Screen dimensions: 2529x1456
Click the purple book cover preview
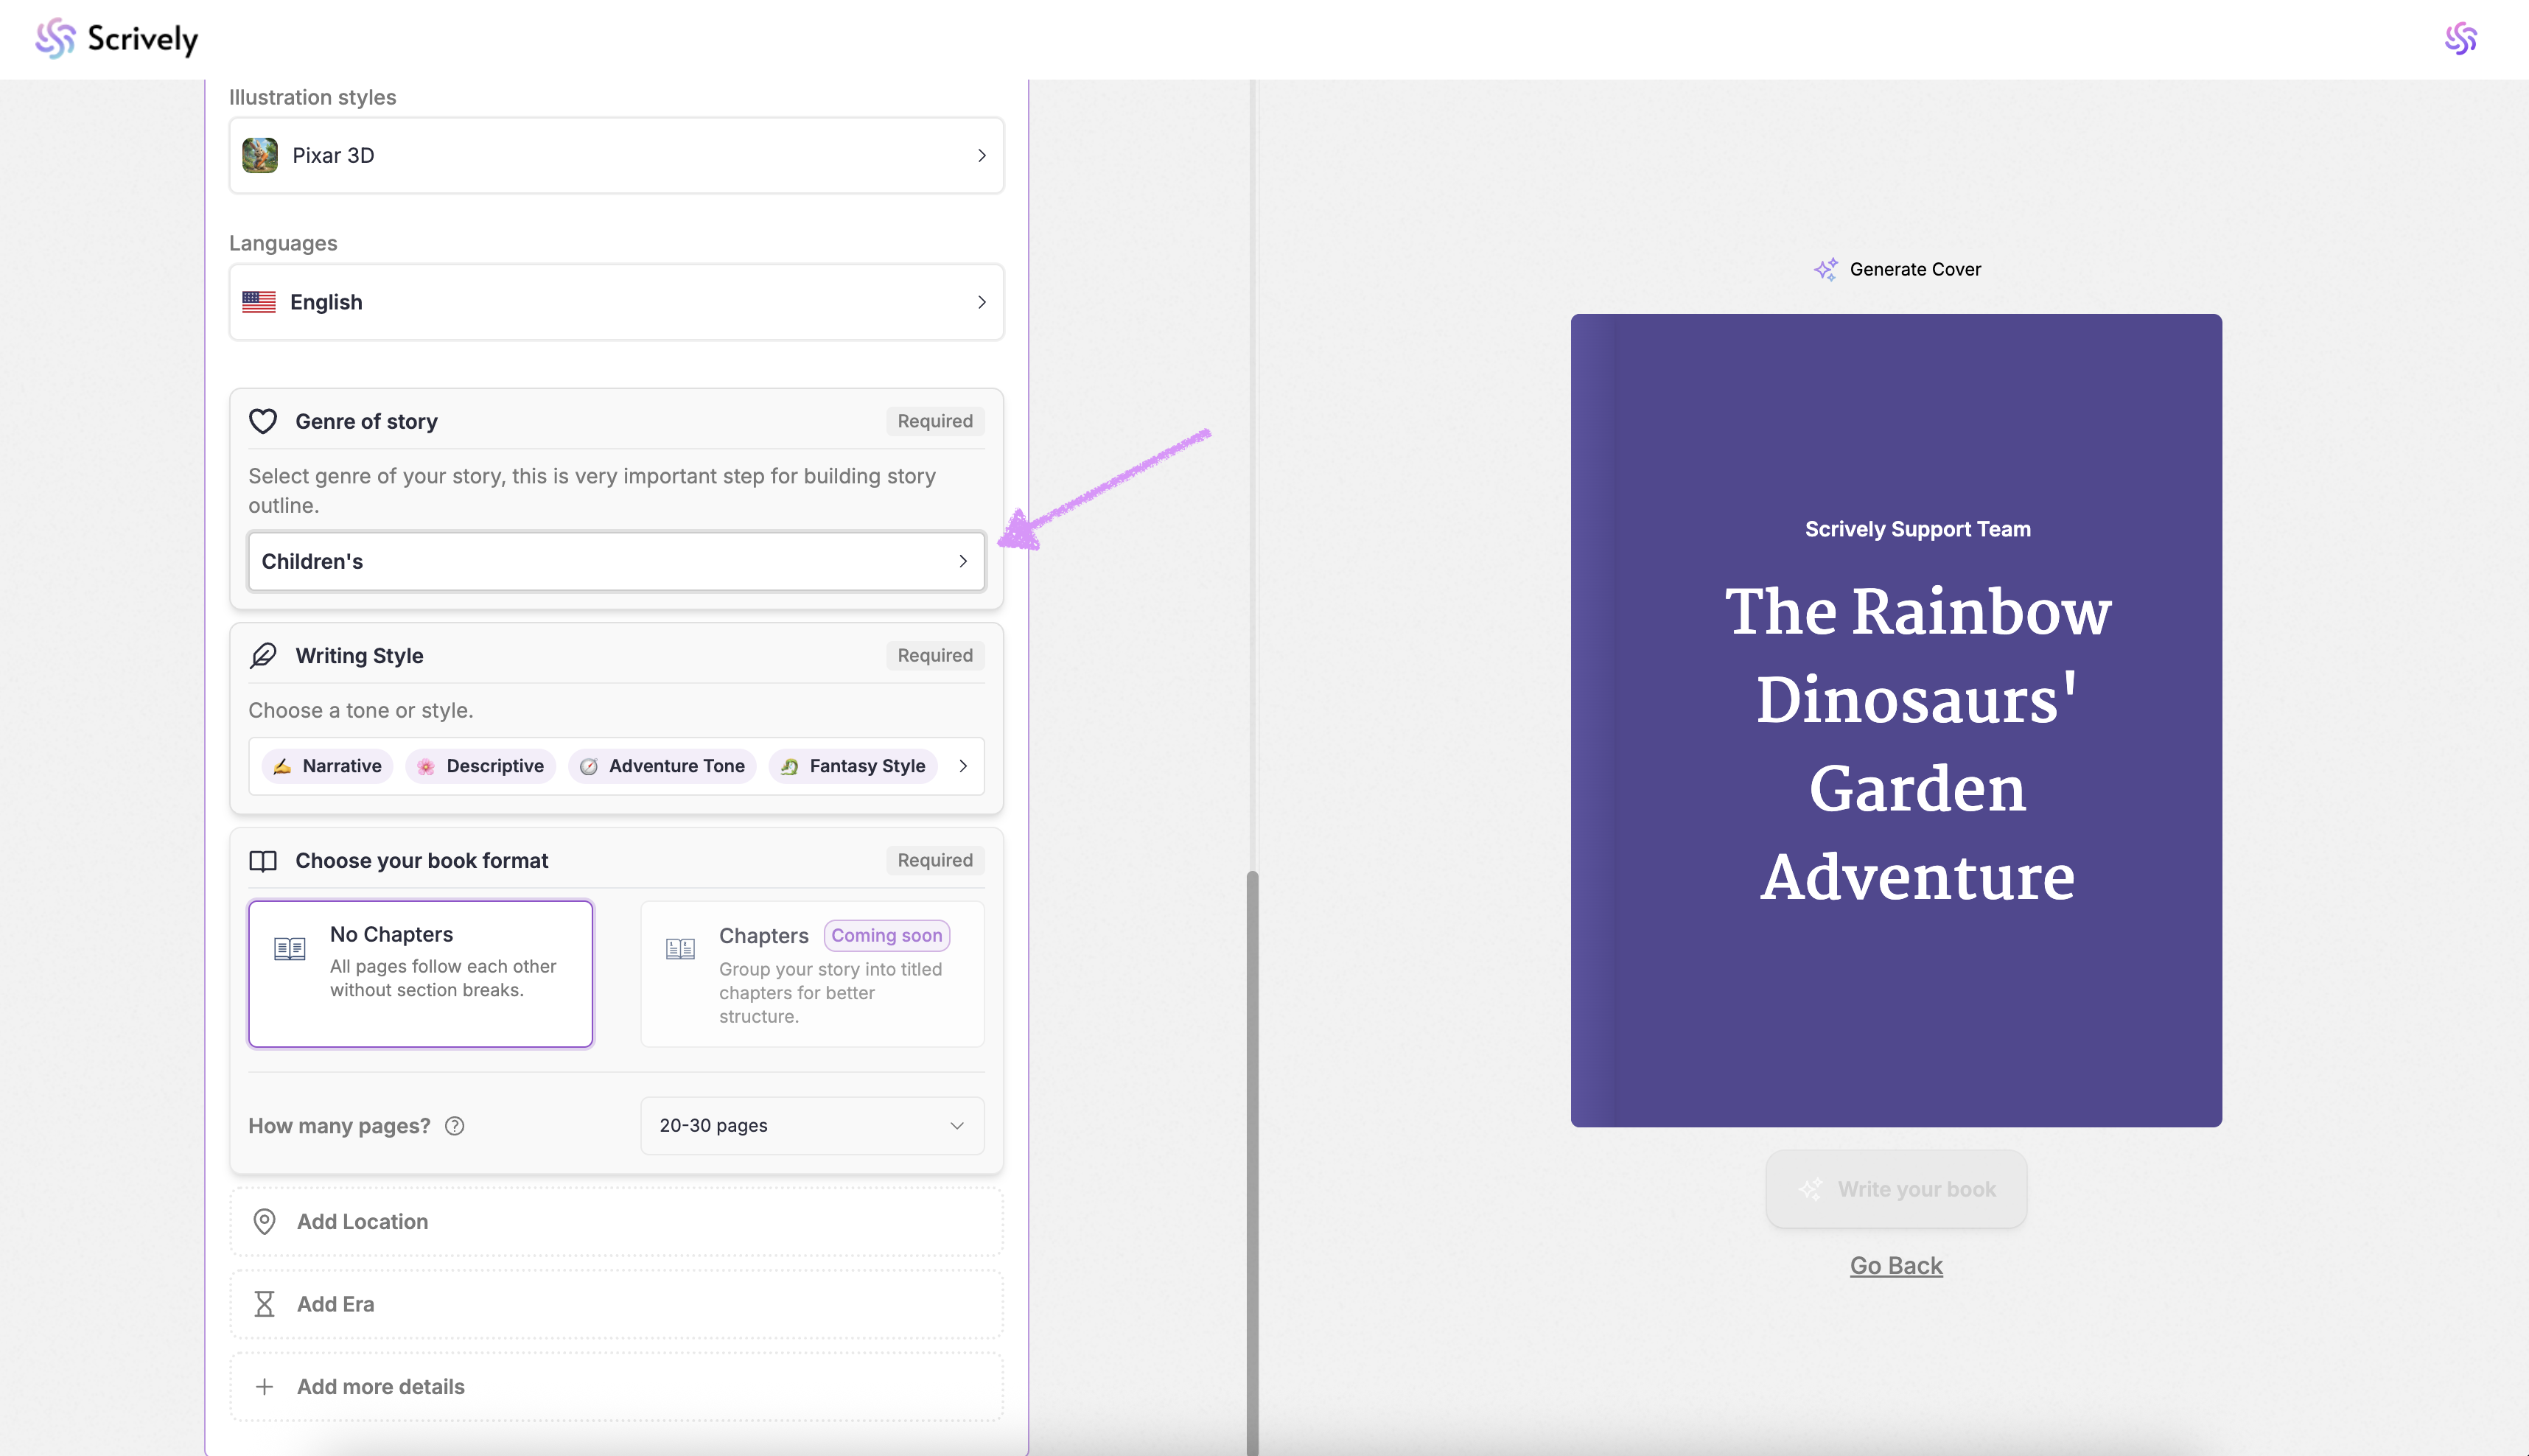tap(1895, 720)
